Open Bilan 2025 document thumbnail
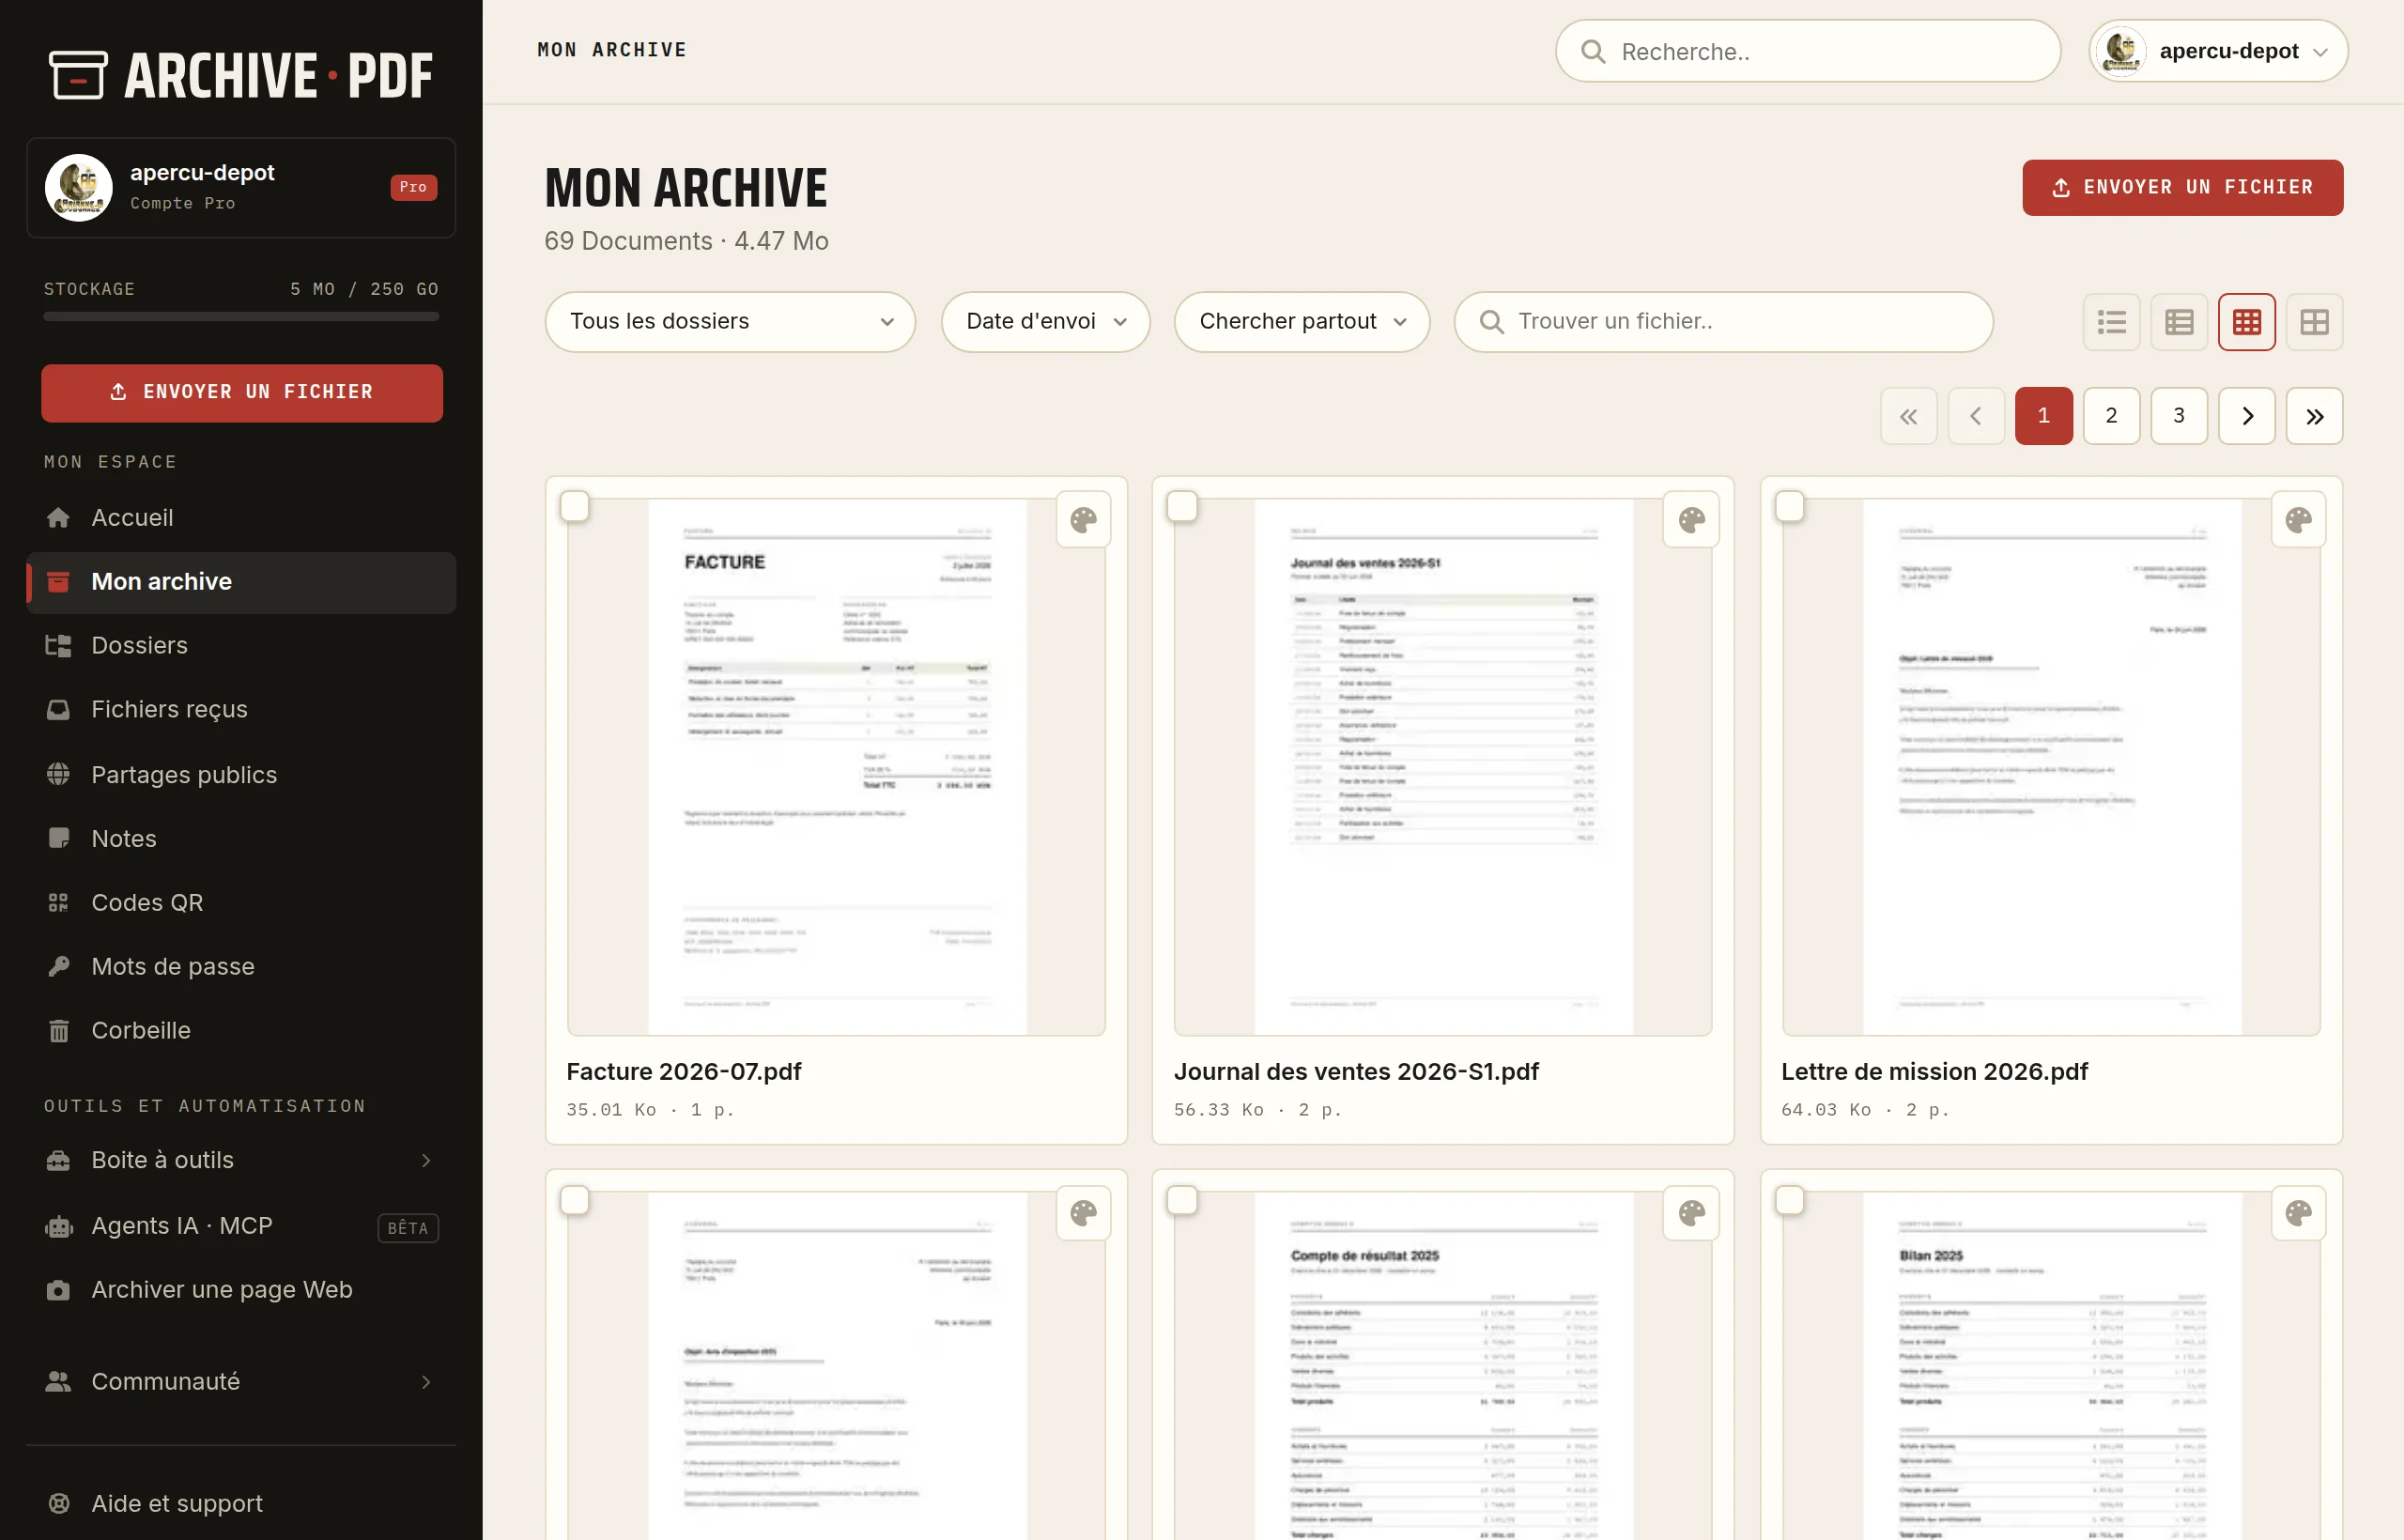 2051,1365
